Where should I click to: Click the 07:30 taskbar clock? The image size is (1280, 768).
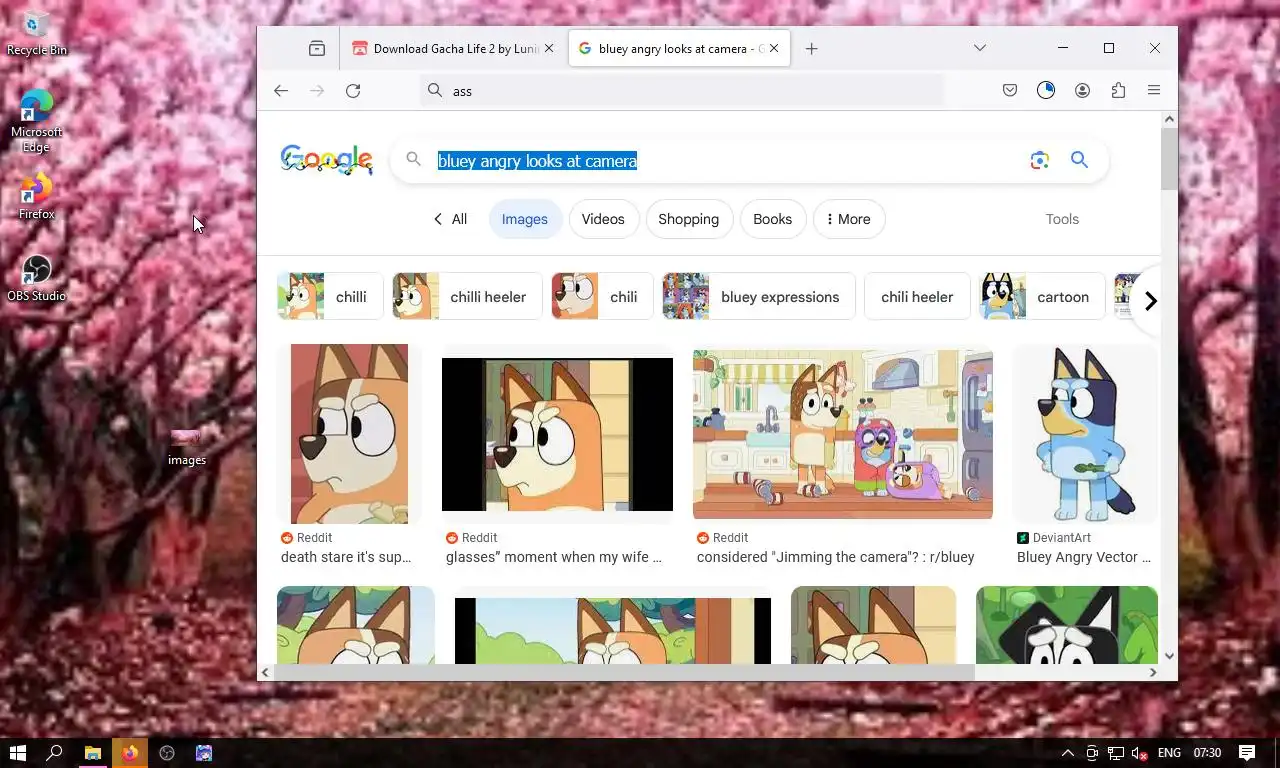(x=1207, y=753)
